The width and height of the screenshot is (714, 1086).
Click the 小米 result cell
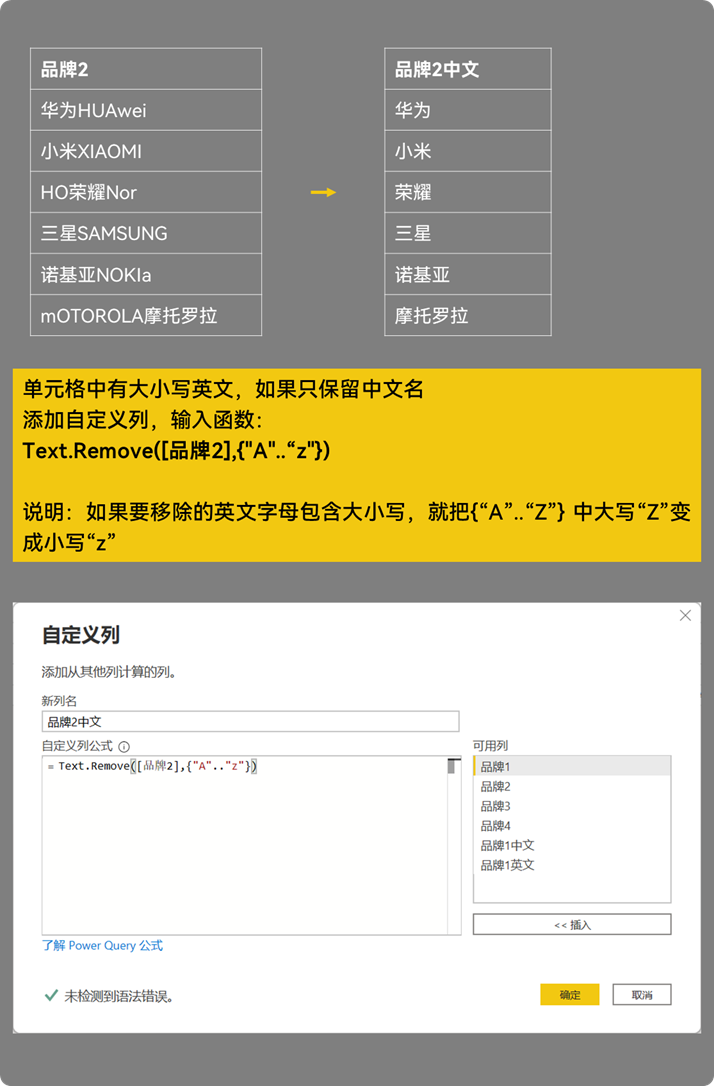(467, 151)
